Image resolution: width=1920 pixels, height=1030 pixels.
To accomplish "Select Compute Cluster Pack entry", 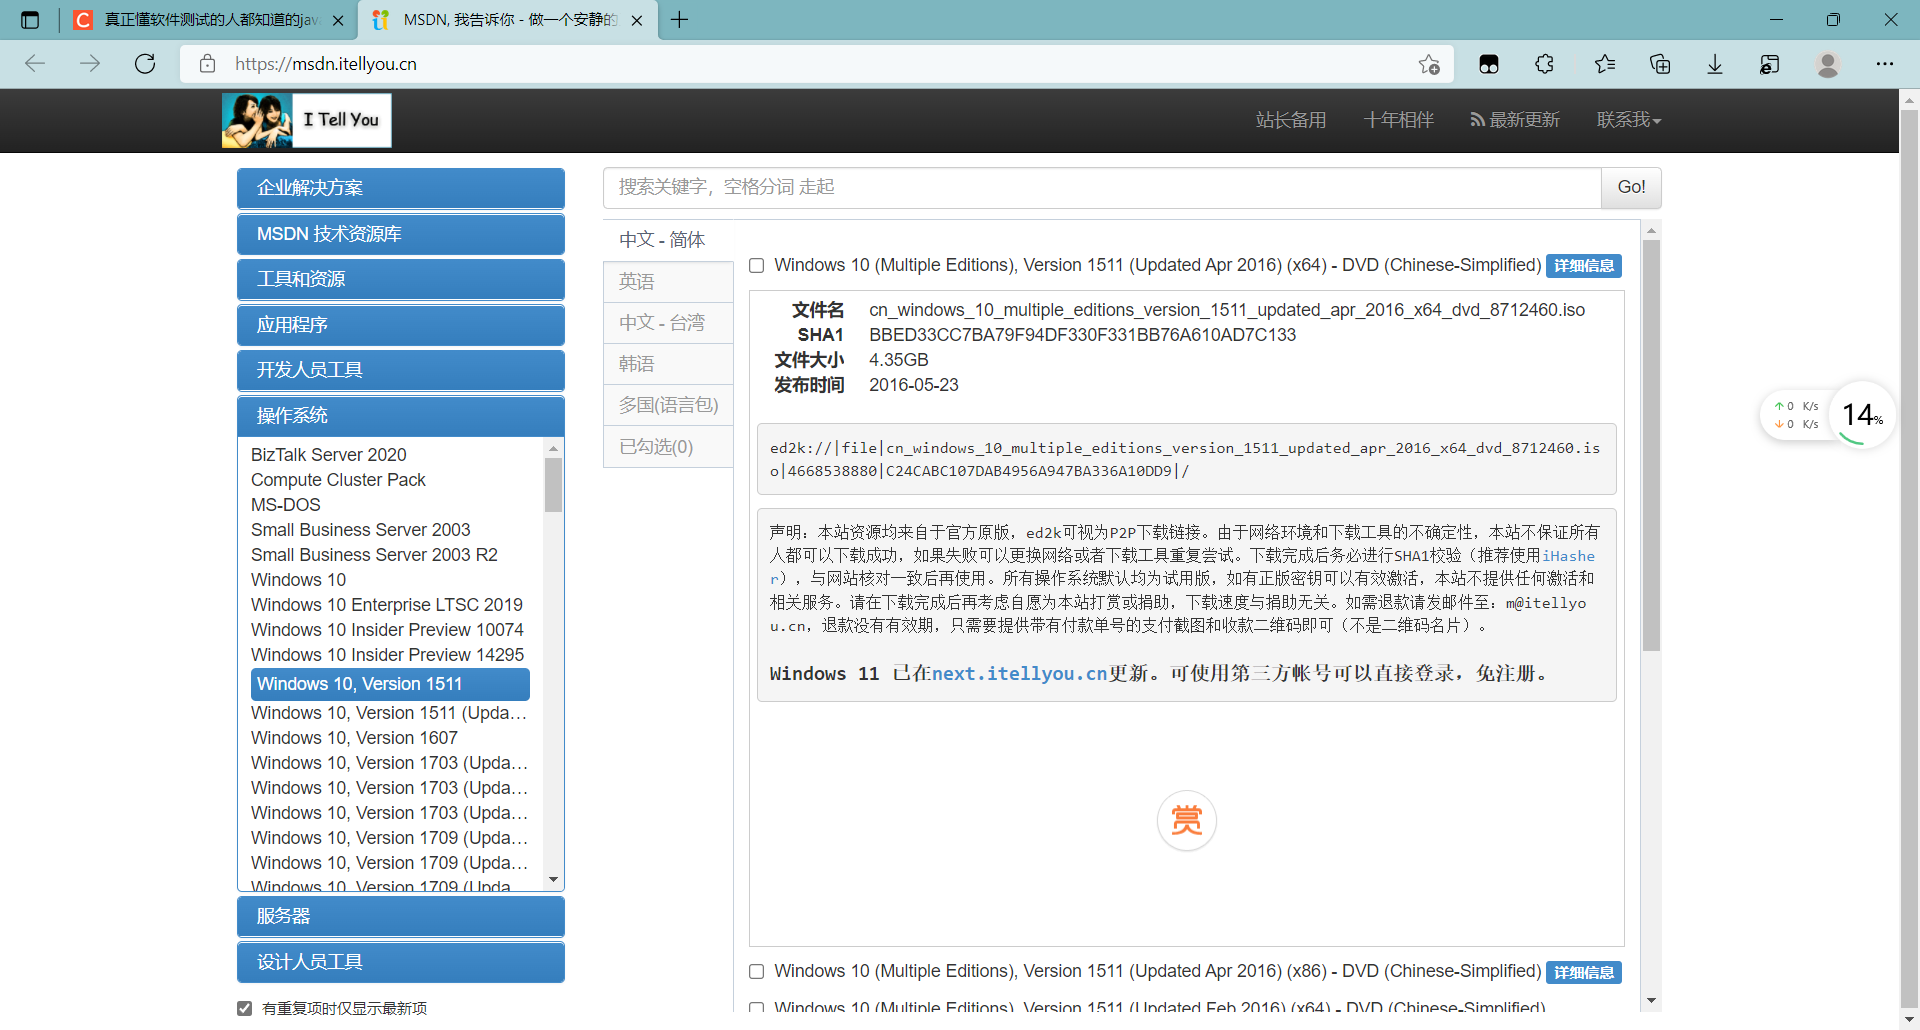I will pyautogui.click(x=338, y=480).
